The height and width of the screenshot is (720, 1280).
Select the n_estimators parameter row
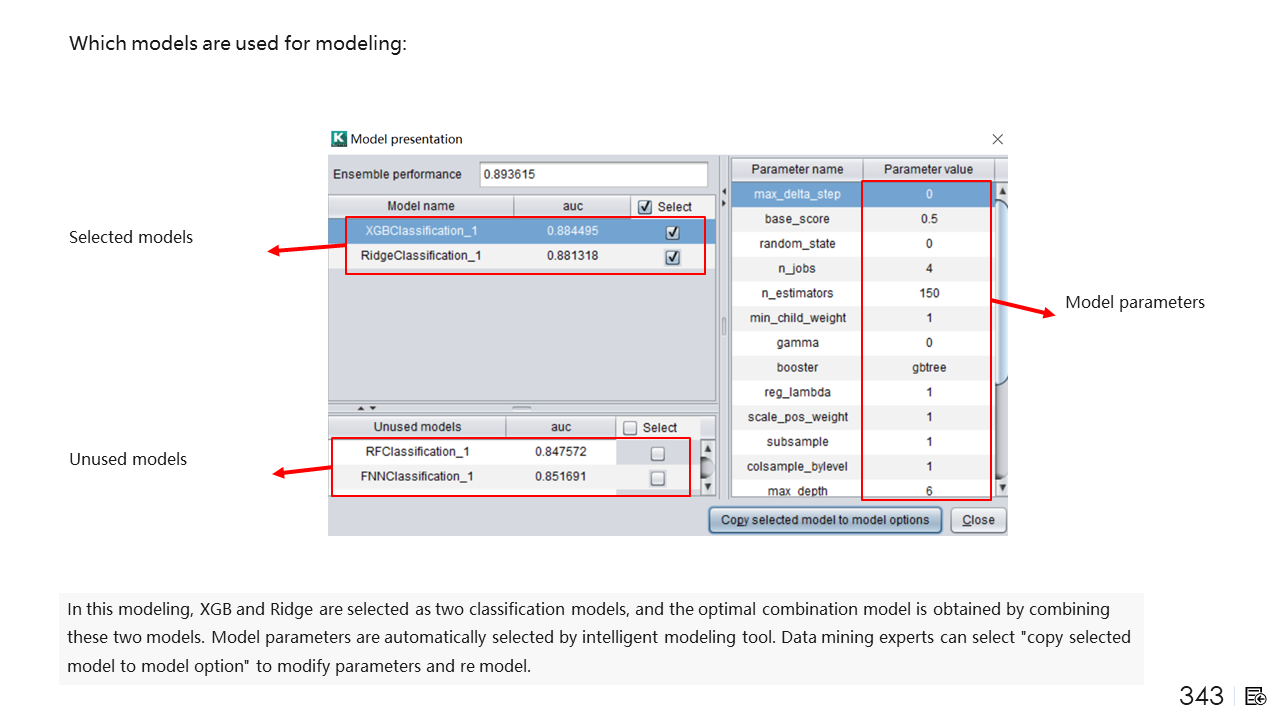point(797,293)
